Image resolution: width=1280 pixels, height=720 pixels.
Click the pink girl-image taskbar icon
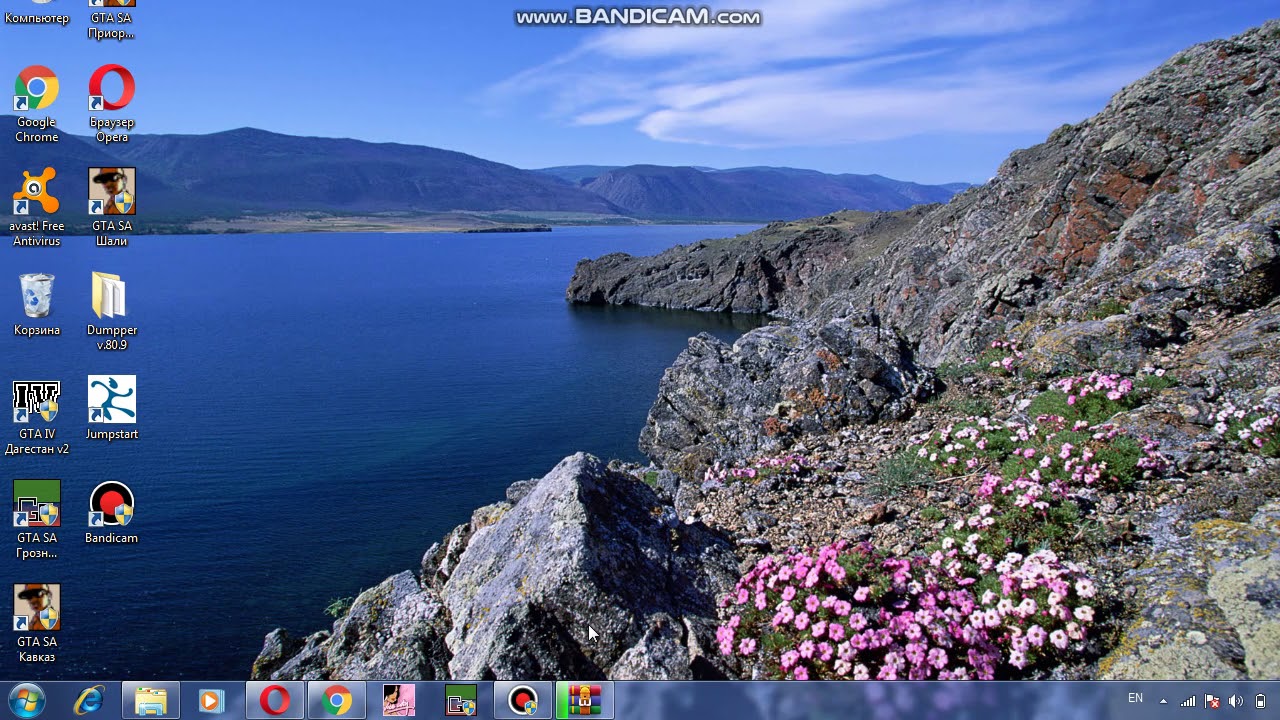(x=399, y=701)
